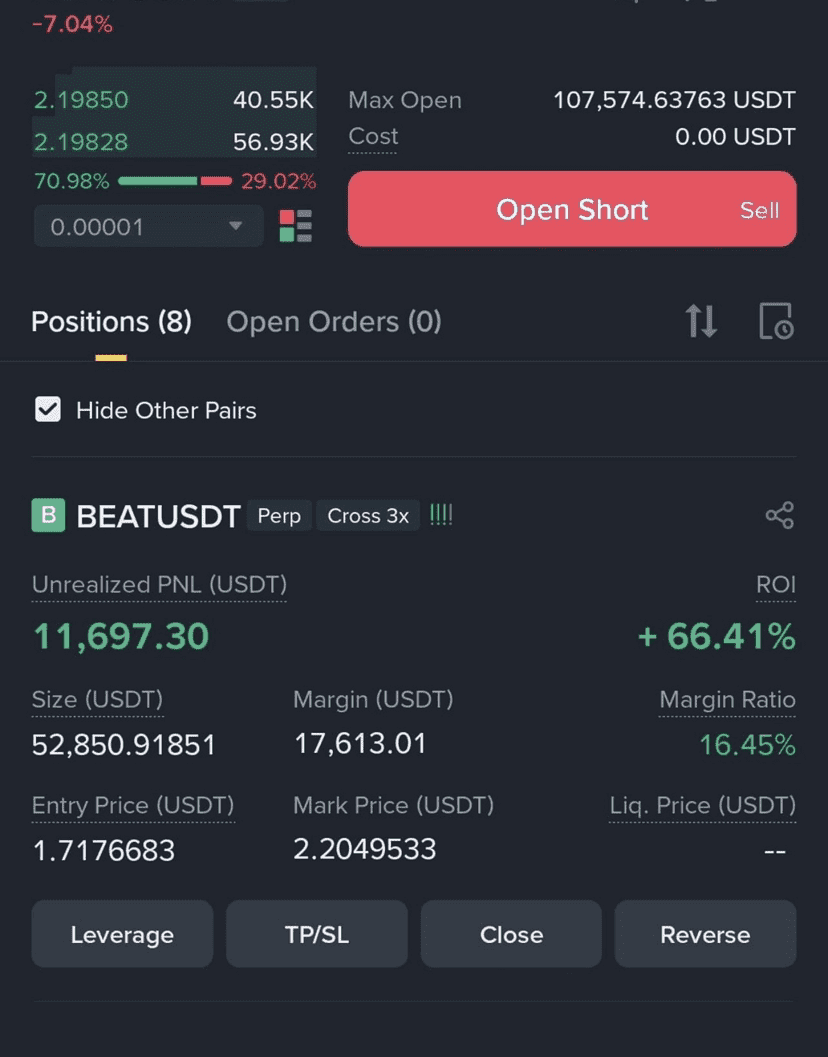The width and height of the screenshot is (828, 1057).
Task: Select the Positions (8) tab
Action: (111, 322)
